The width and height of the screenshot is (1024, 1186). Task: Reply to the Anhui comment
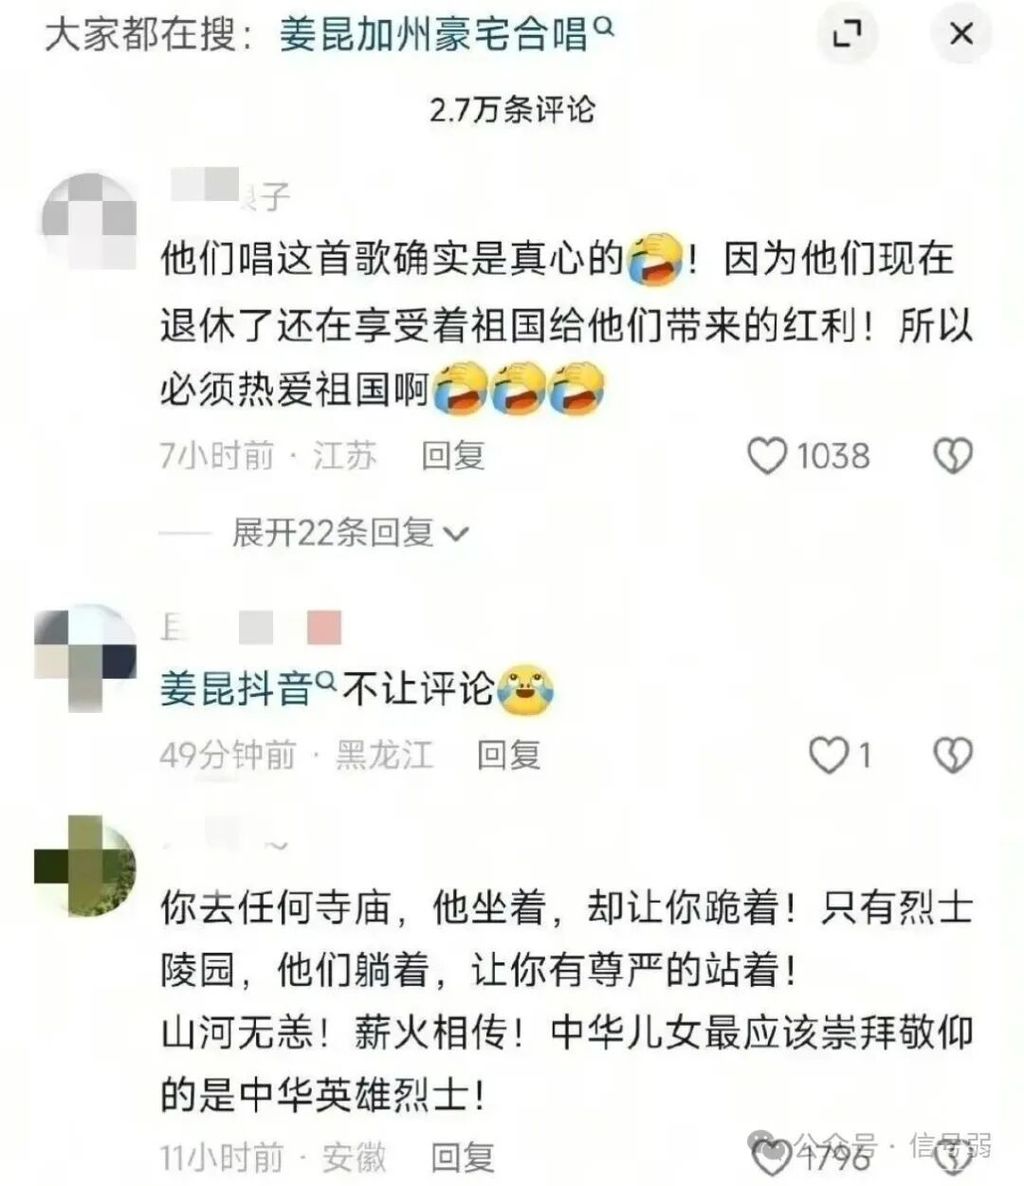(463, 1157)
